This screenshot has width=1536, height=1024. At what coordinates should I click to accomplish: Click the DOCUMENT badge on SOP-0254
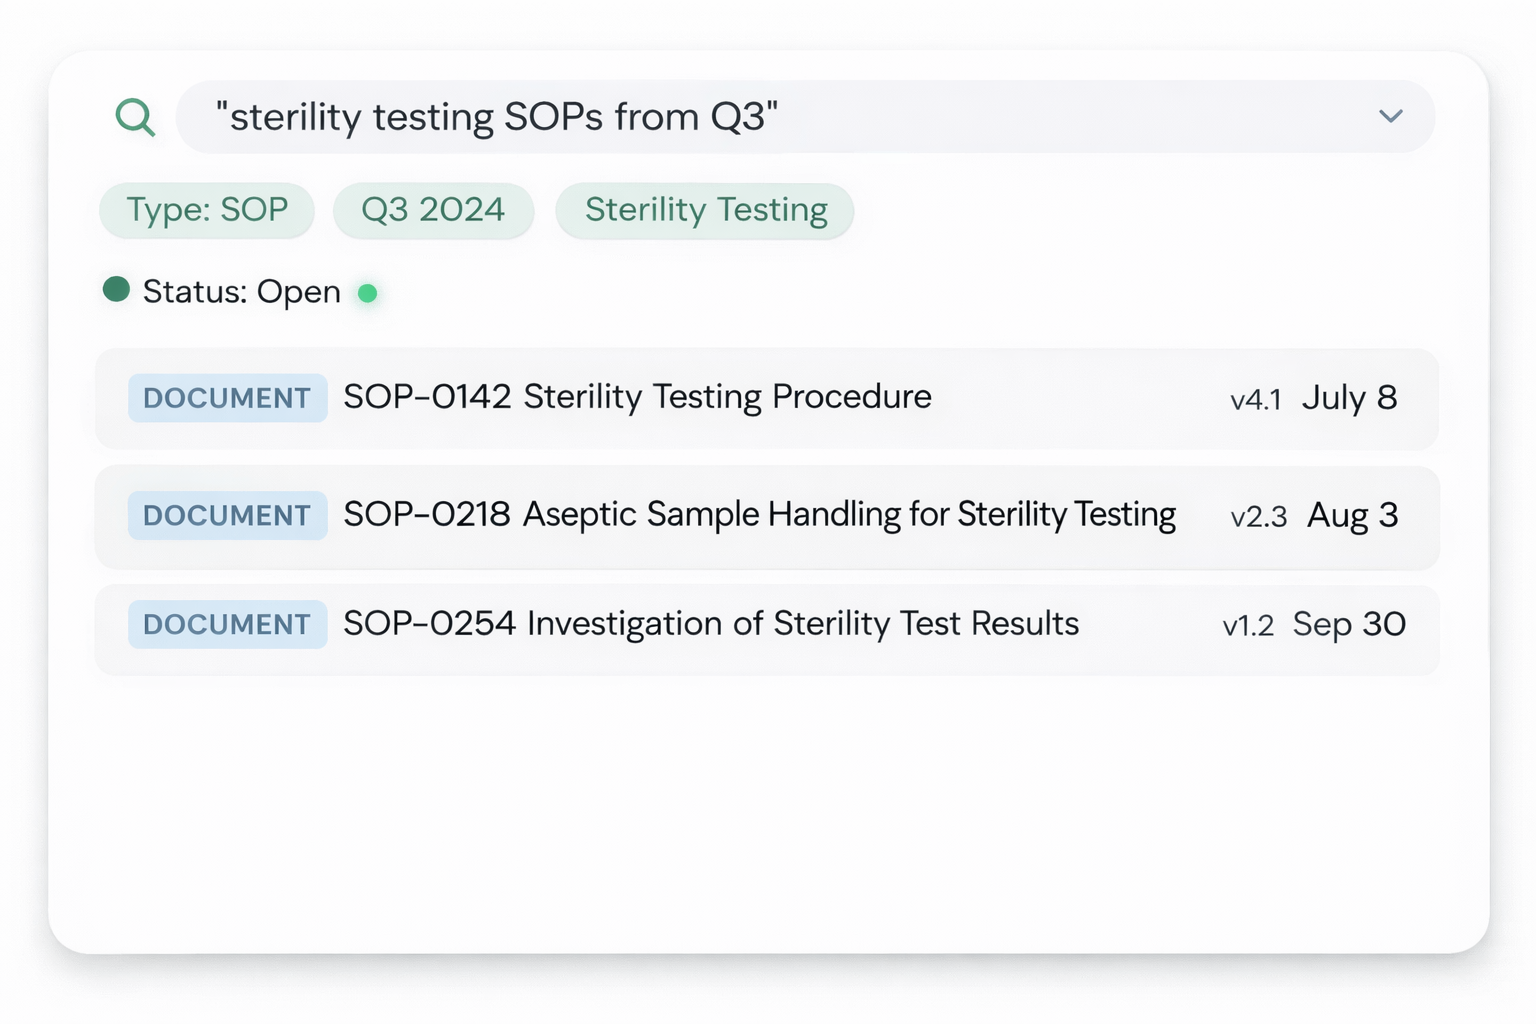[227, 624]
